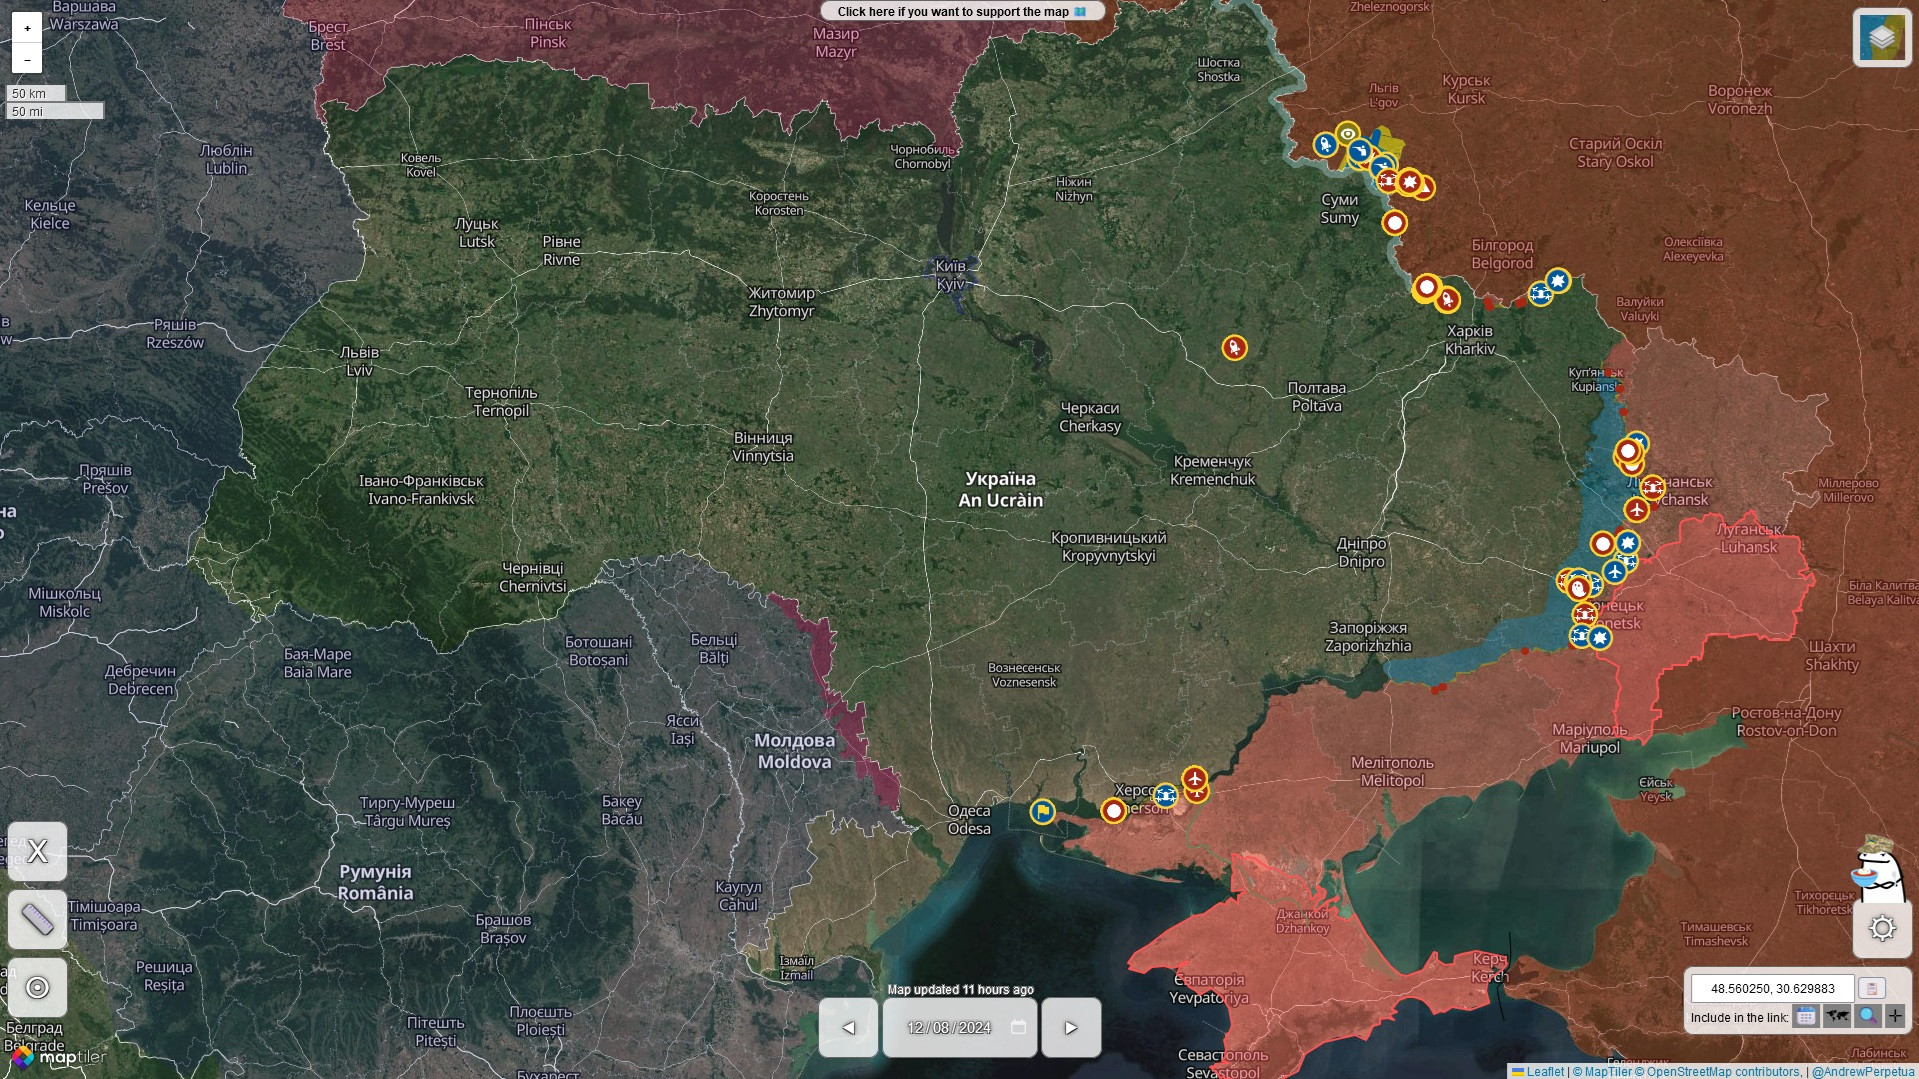1919x1079 pixels.
Task: Click the Zaporizhzhia city label
Action: 1368,637
